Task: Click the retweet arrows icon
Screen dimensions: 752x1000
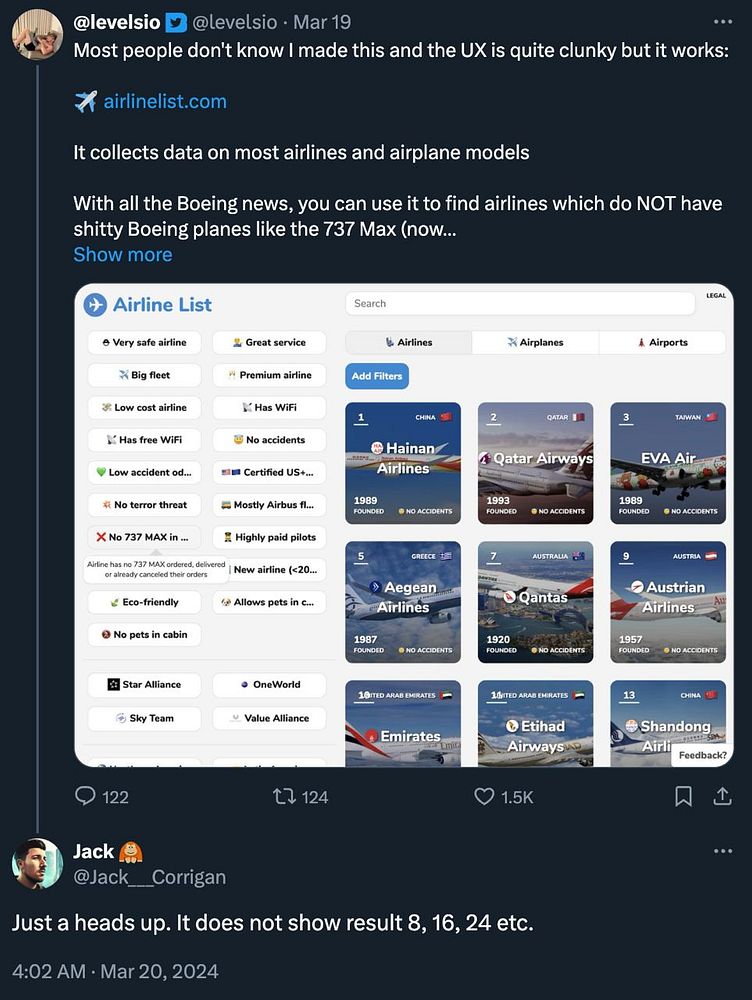Action: (284, 796)
